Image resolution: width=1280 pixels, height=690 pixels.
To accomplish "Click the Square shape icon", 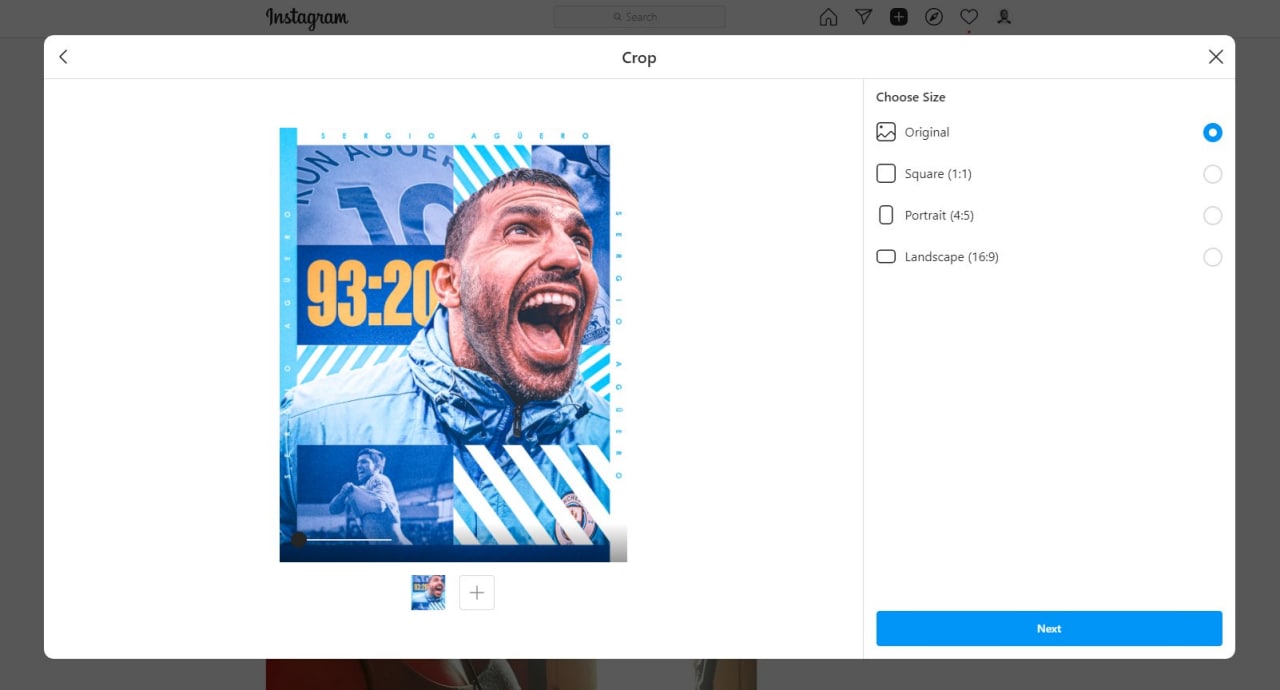I will 886,174.
